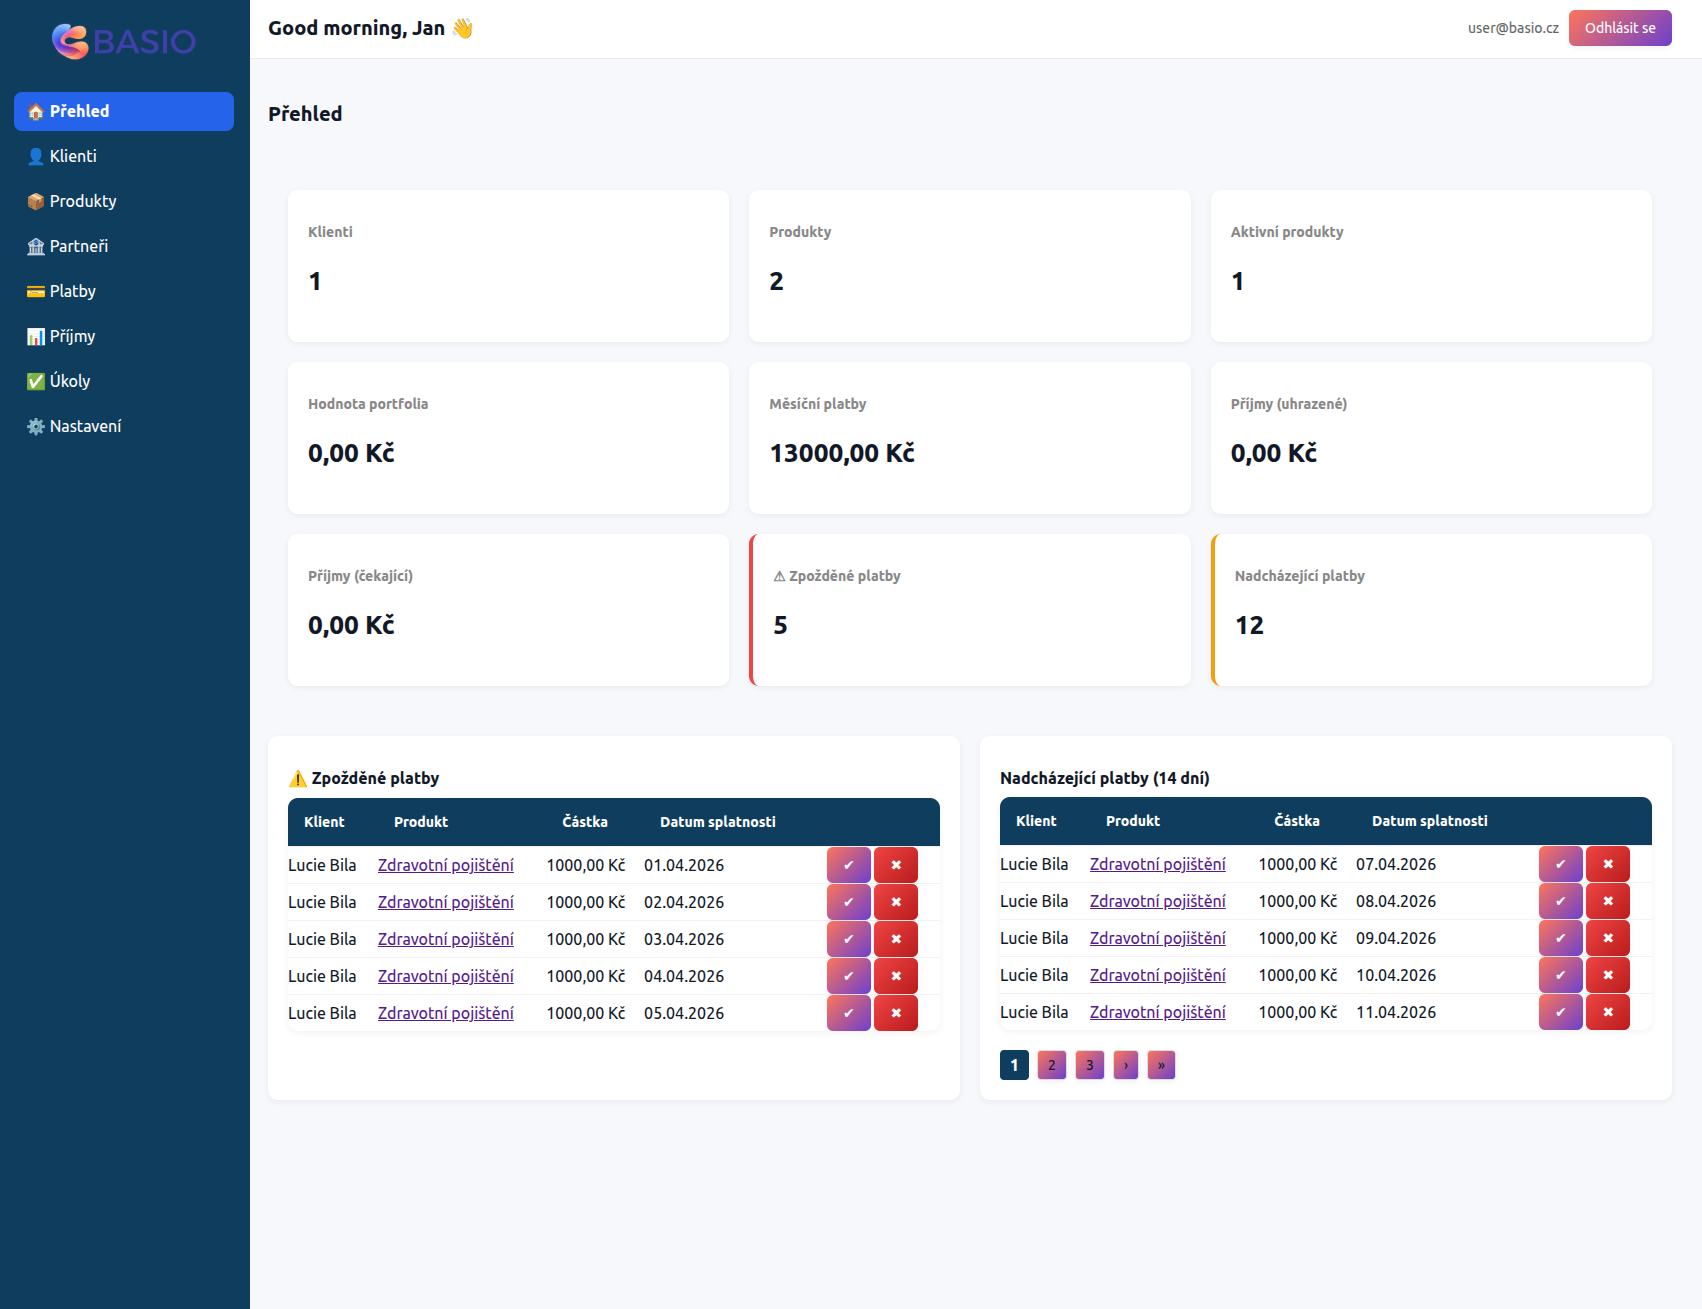This screenshot has height=1309, width=1702.
Task: Open the Klienti section in the sidebar
Action: point(73,156)
